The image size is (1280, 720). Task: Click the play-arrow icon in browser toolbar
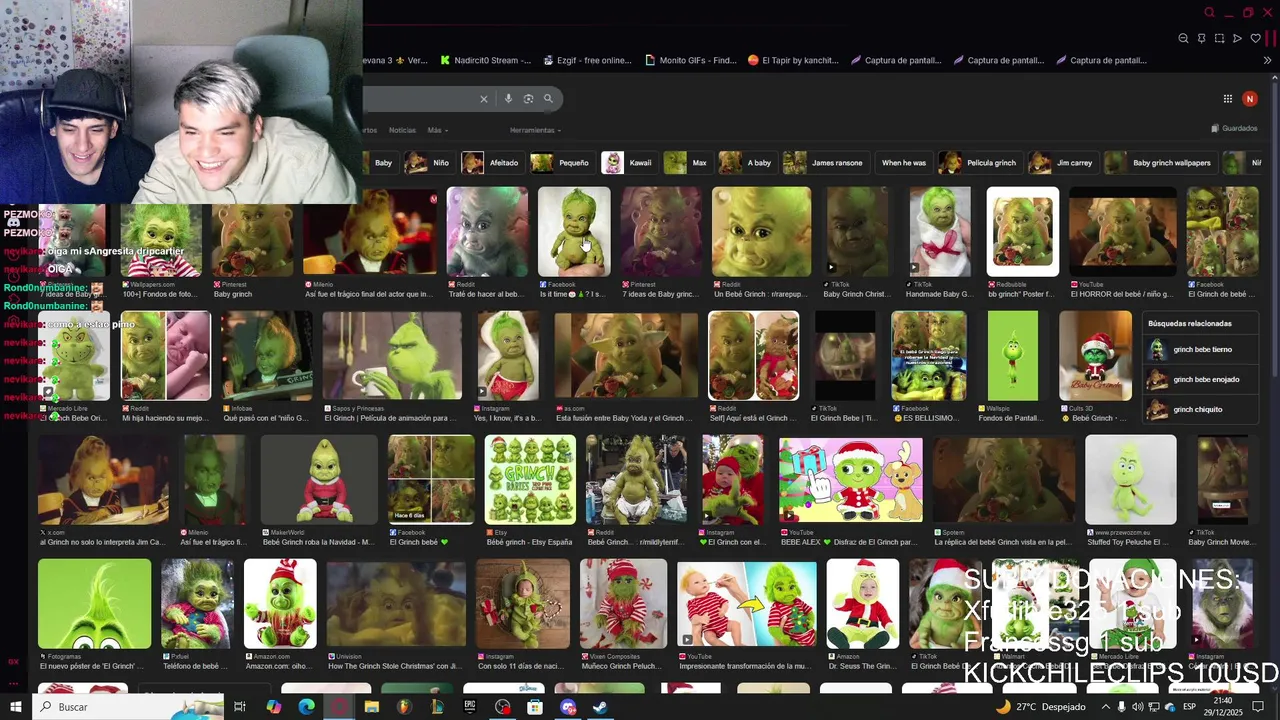tap(1237, 38)
